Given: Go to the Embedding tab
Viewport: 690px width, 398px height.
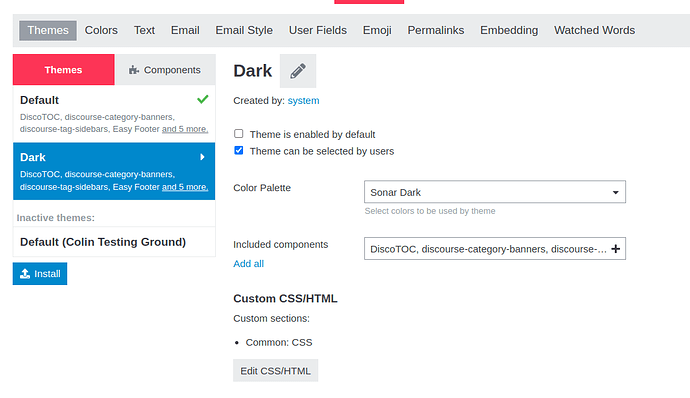Looking at the screenshot, I should tap(509, 30).
